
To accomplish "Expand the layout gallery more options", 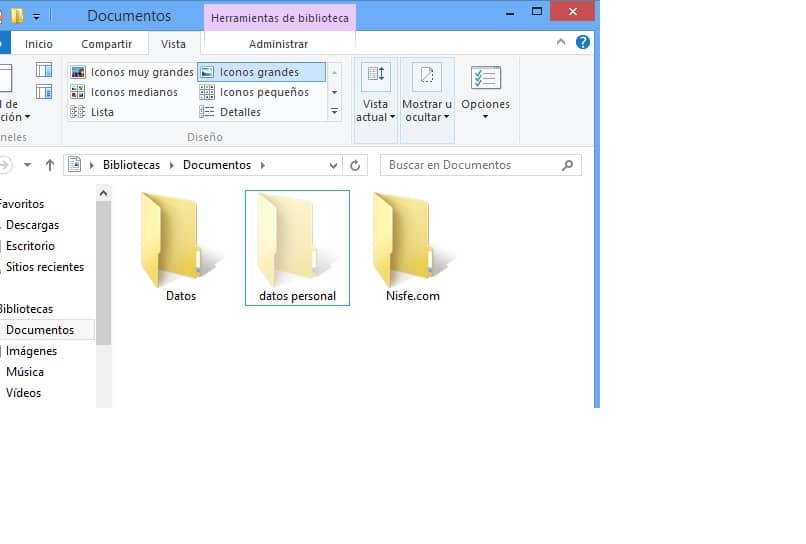I will click(x=334, y=112).
